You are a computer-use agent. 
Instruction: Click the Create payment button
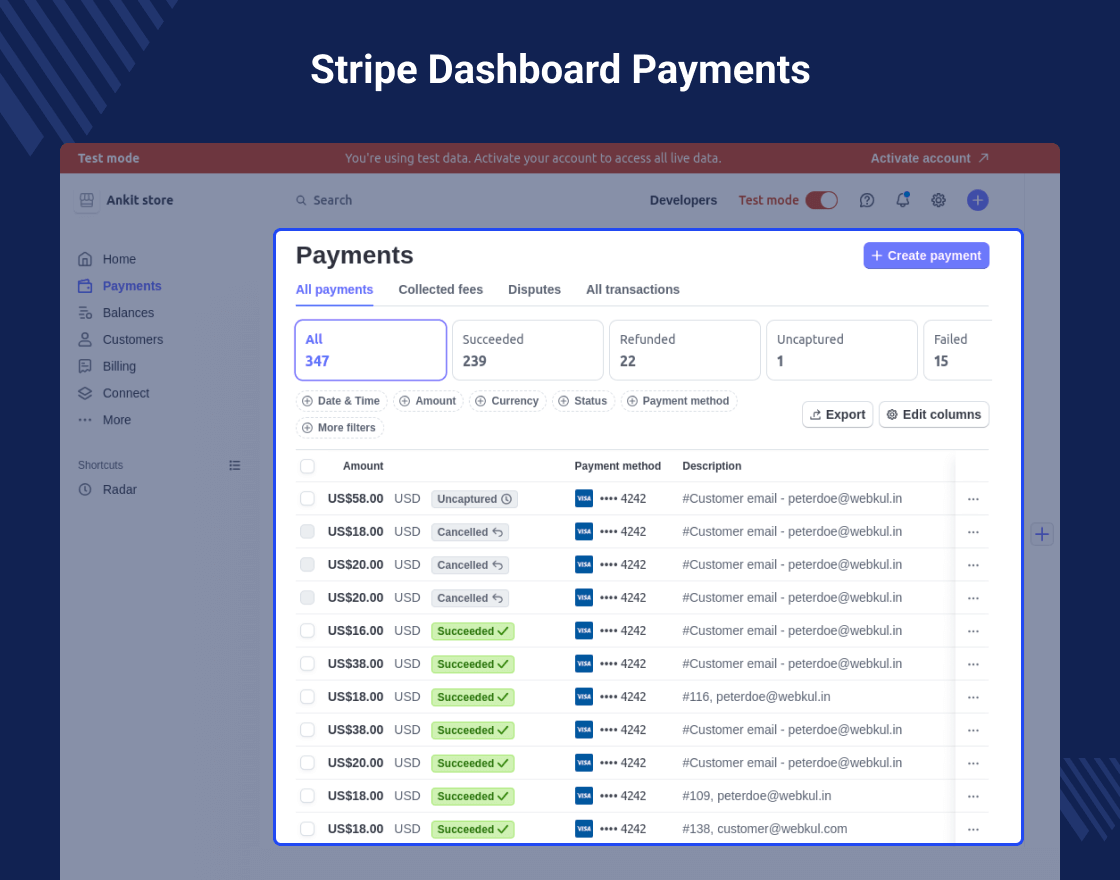[x=926, y=255]
